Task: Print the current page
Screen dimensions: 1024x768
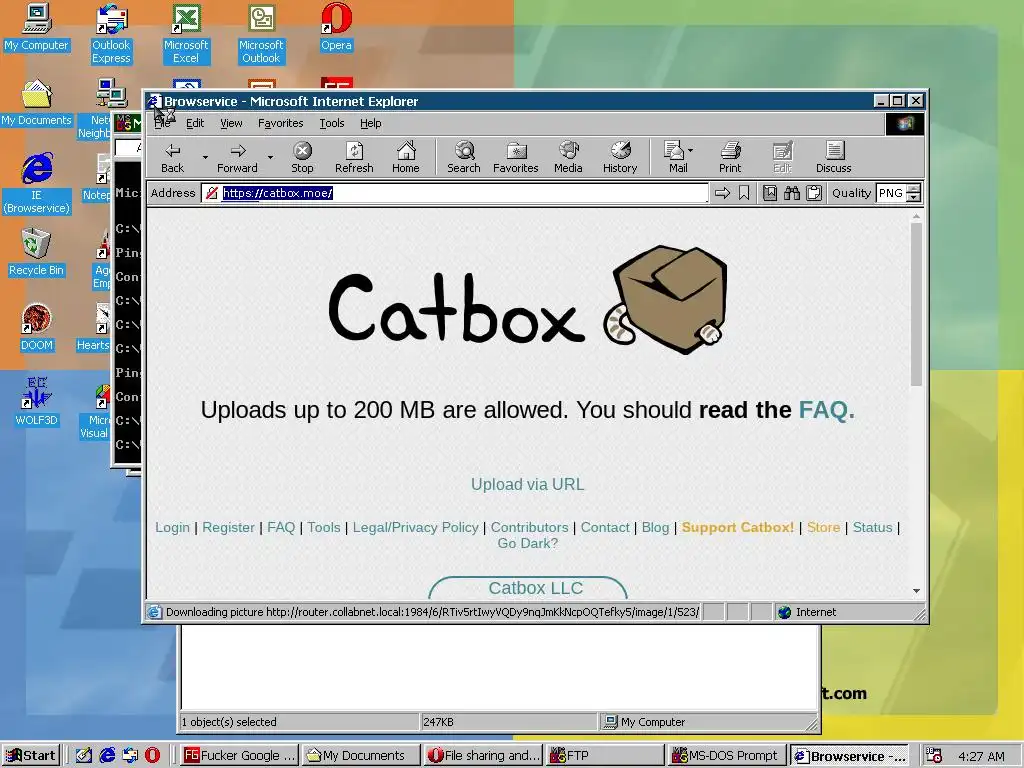Action: [x=730, y=158]
